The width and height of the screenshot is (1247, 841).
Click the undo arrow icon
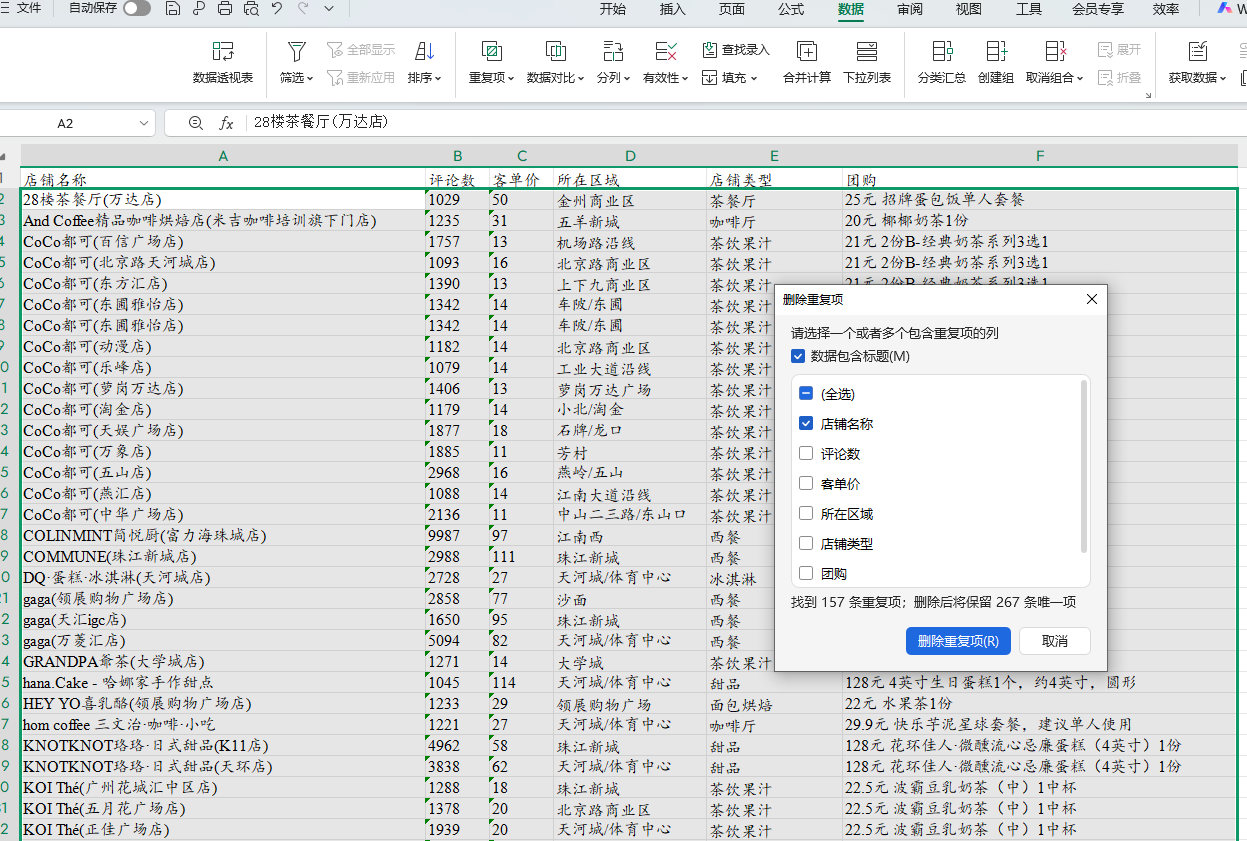tap(277, 9)
